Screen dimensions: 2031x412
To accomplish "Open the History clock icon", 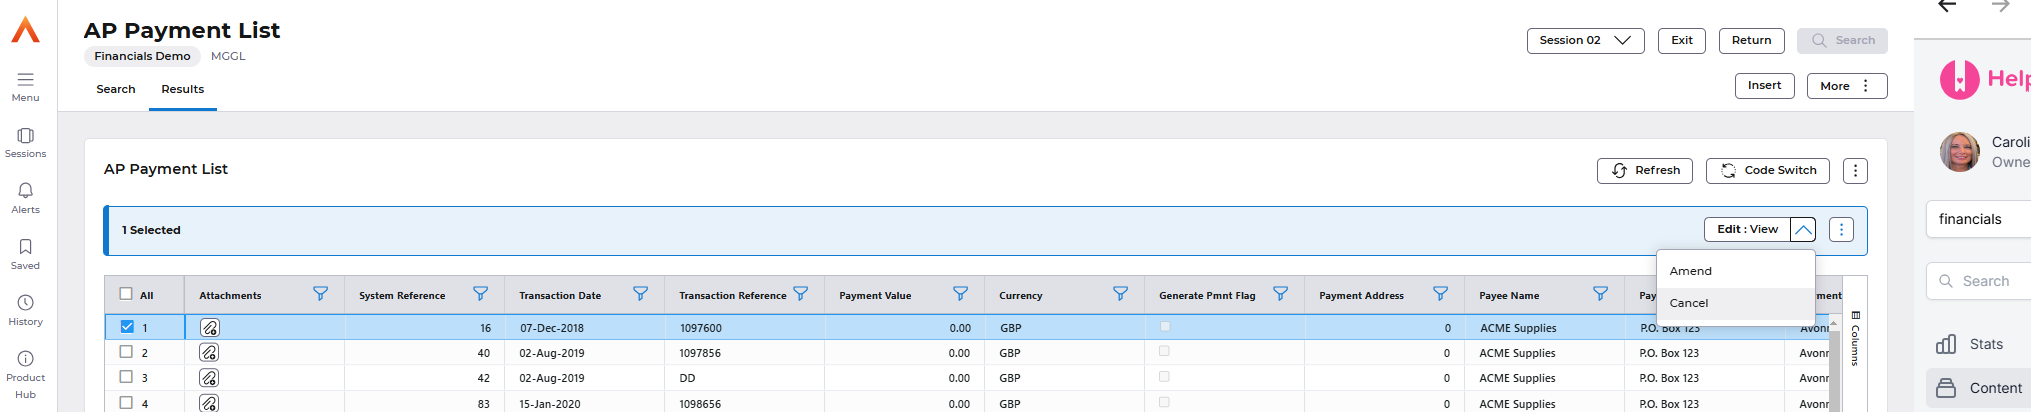I will 25,302.
